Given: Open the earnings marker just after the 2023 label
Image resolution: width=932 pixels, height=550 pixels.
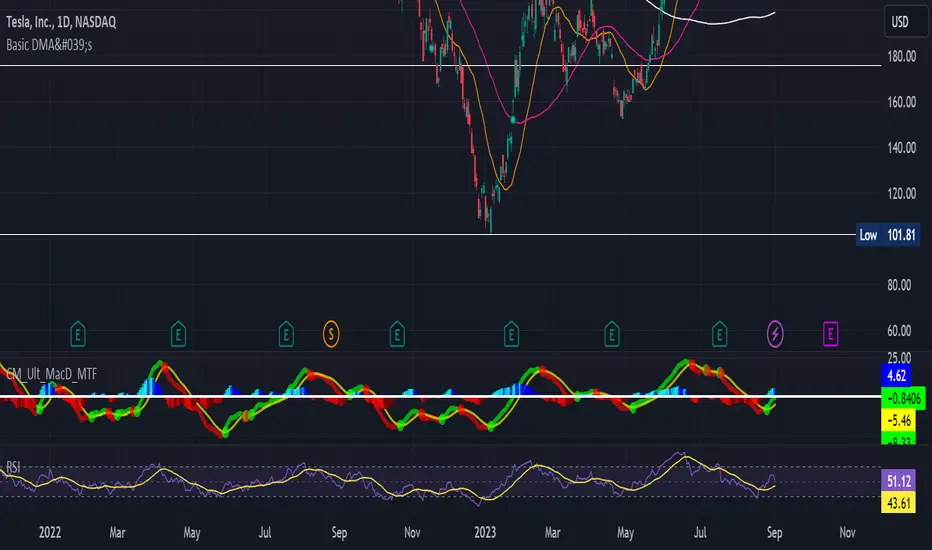Looking at the screenshot, I should (x=511, y=334).
